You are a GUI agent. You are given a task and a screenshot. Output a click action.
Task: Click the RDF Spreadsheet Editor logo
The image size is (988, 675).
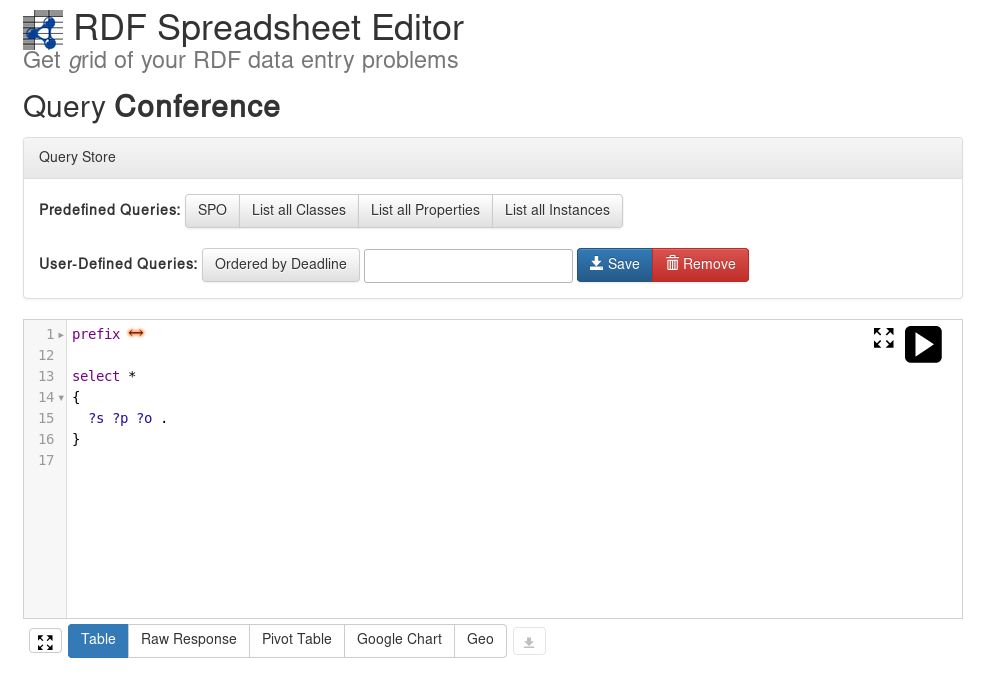point(43,30)
